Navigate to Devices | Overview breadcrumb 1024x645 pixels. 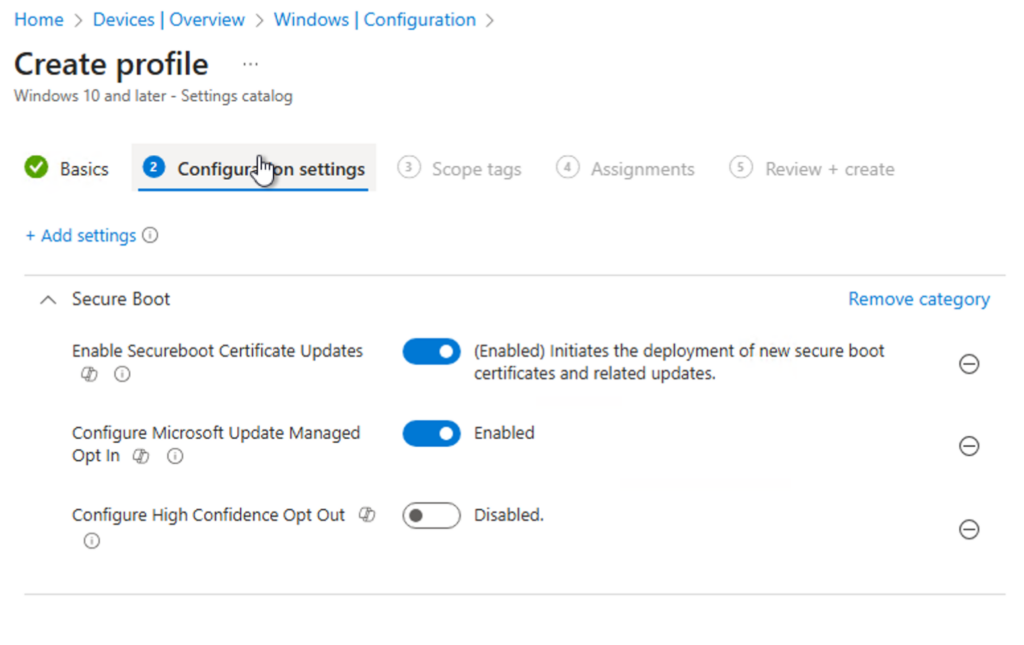168,20
